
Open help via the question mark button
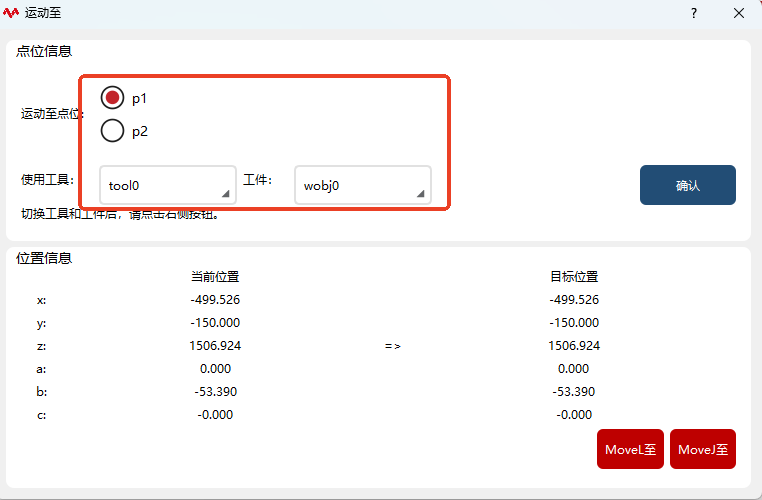[x=694, y=13]
